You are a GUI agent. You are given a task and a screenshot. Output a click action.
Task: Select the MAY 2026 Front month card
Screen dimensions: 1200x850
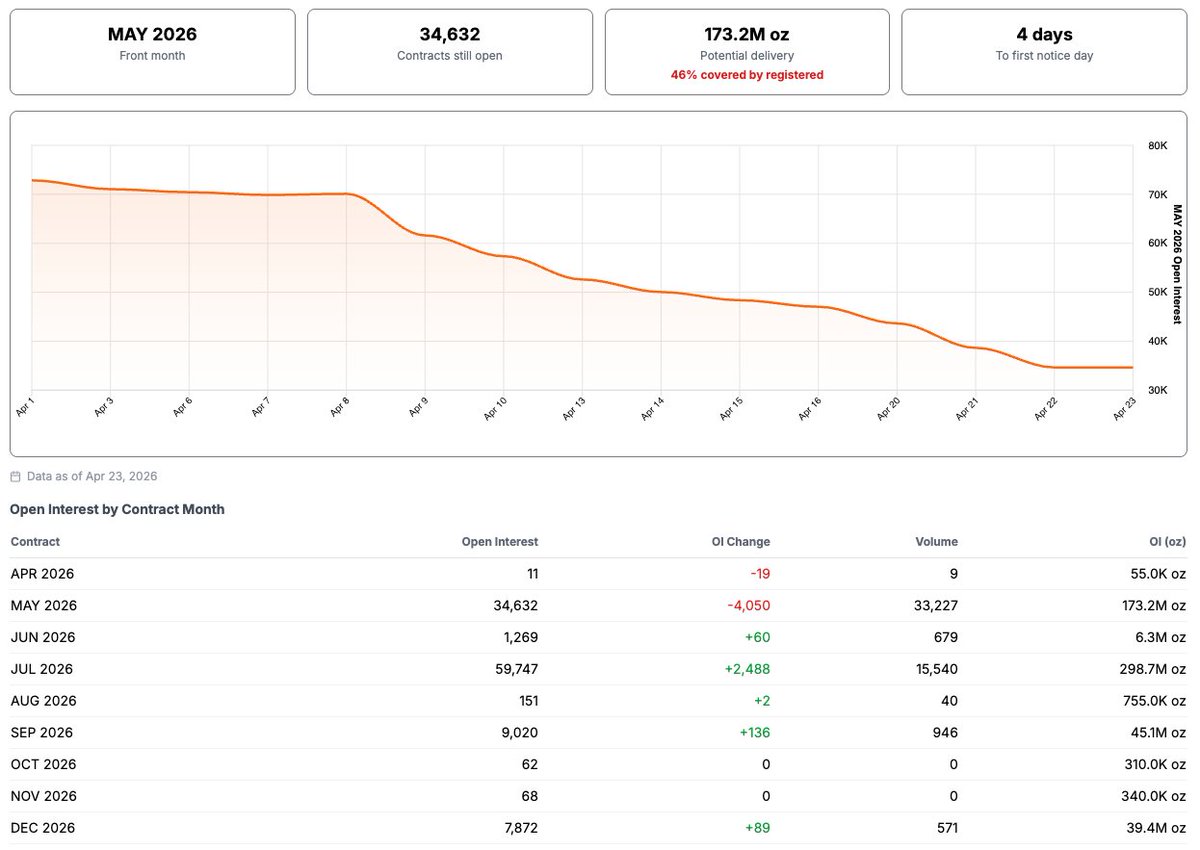153,52
